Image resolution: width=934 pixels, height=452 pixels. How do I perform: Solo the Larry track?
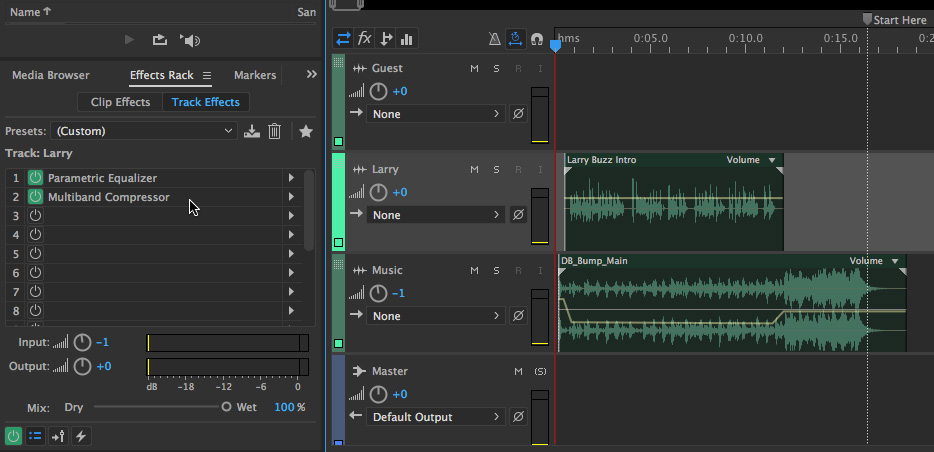(x=496, y=170)
